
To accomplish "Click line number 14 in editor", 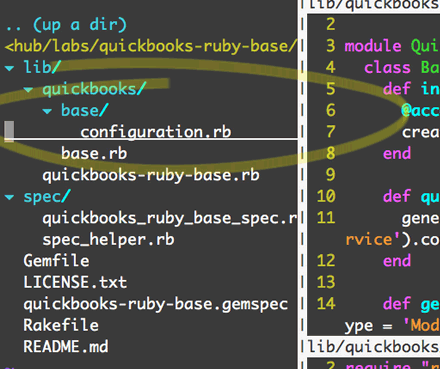I will click(x=326, y=304).
